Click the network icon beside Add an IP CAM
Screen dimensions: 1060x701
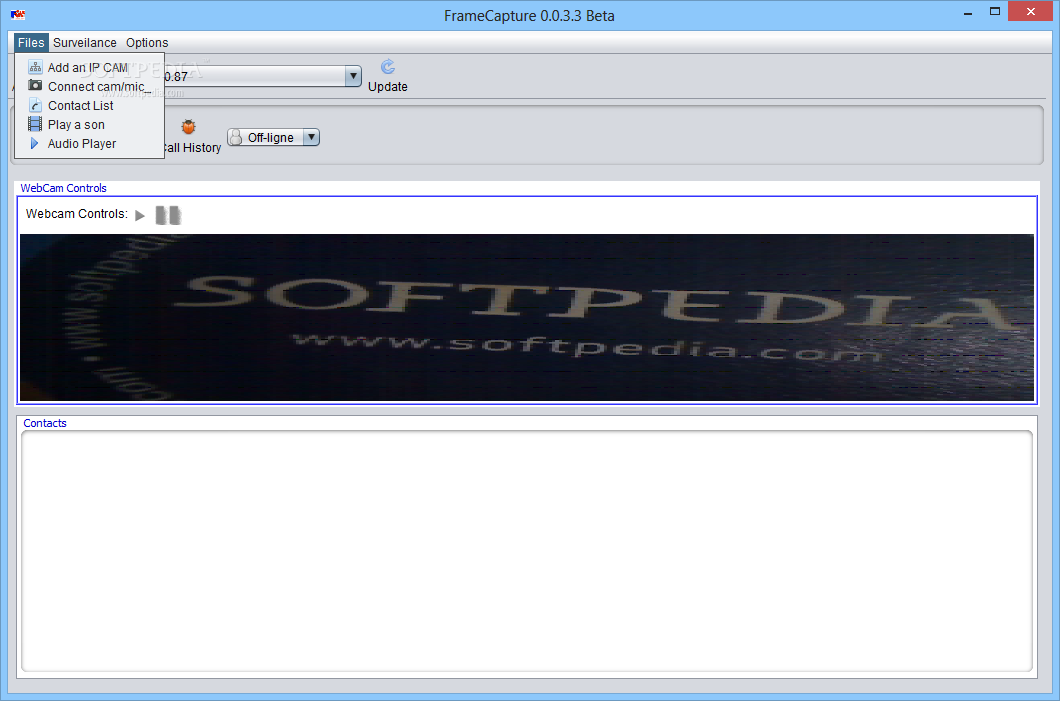(35, 67)
